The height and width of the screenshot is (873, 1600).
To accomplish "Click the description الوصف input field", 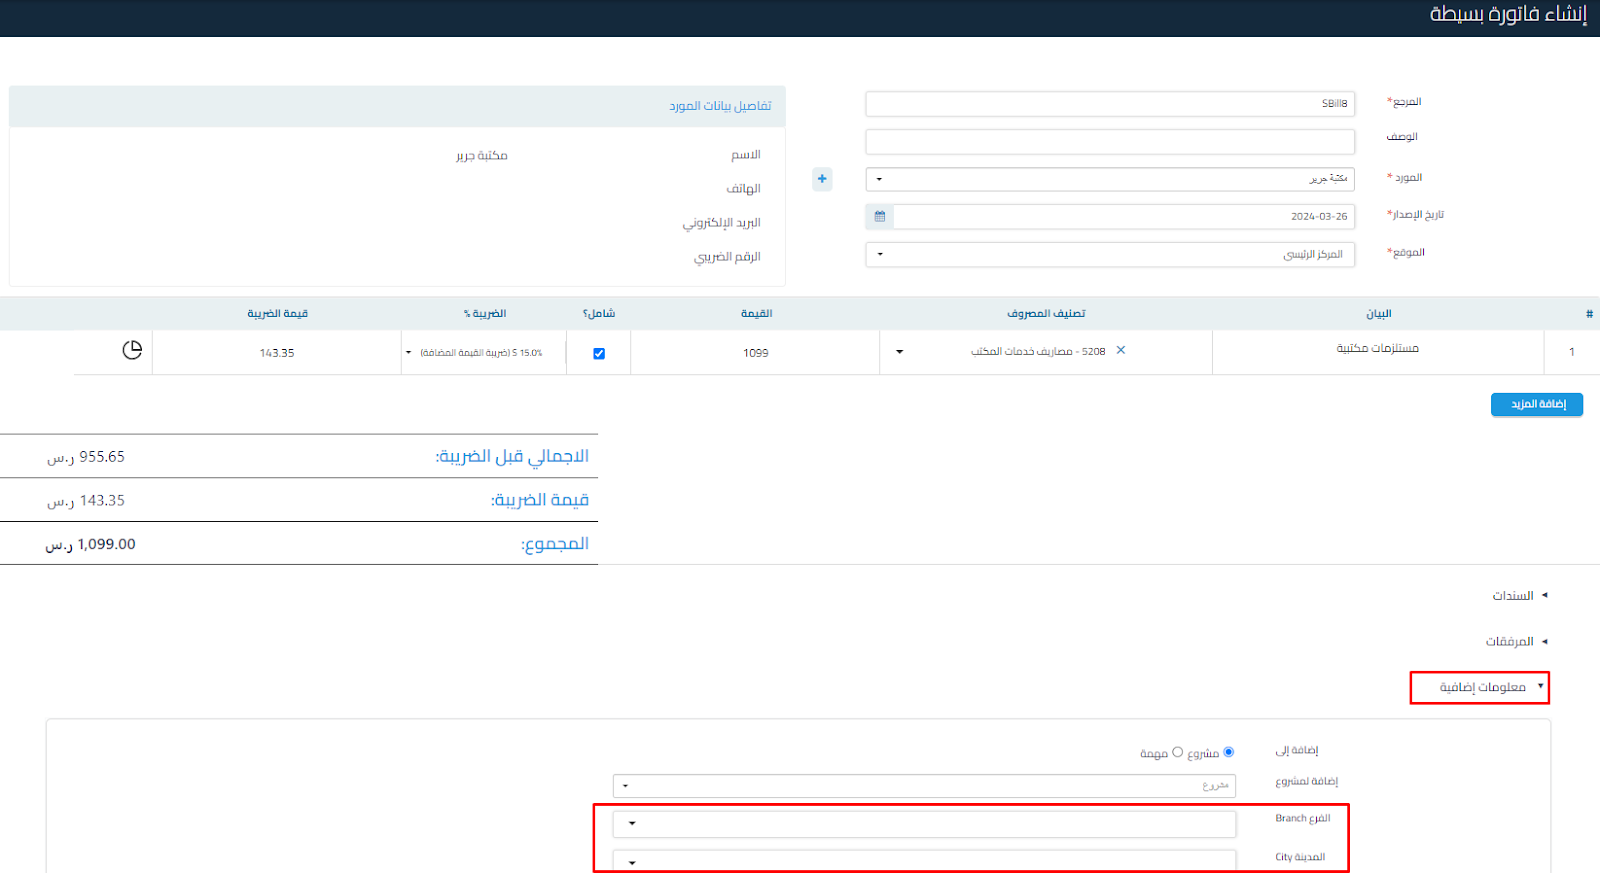I will [1110, 141].
